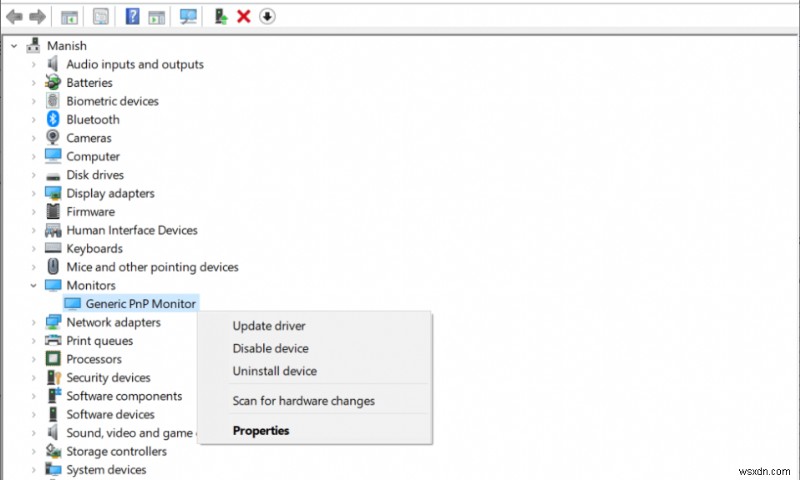Expand the Keyboards chevron

tap(34, 248)
